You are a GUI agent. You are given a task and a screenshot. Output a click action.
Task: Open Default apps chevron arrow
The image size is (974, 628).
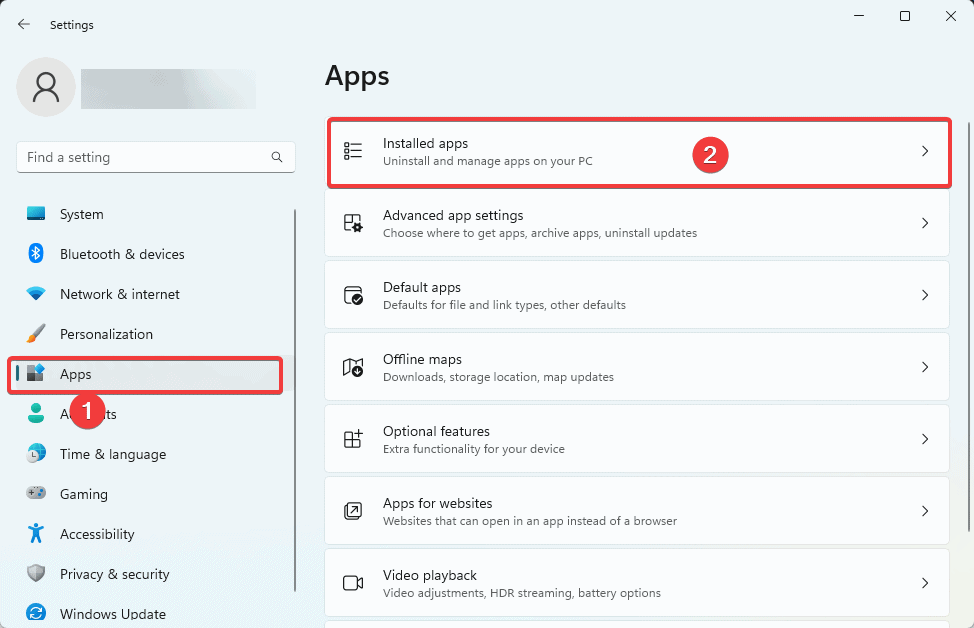coord(925,295)
